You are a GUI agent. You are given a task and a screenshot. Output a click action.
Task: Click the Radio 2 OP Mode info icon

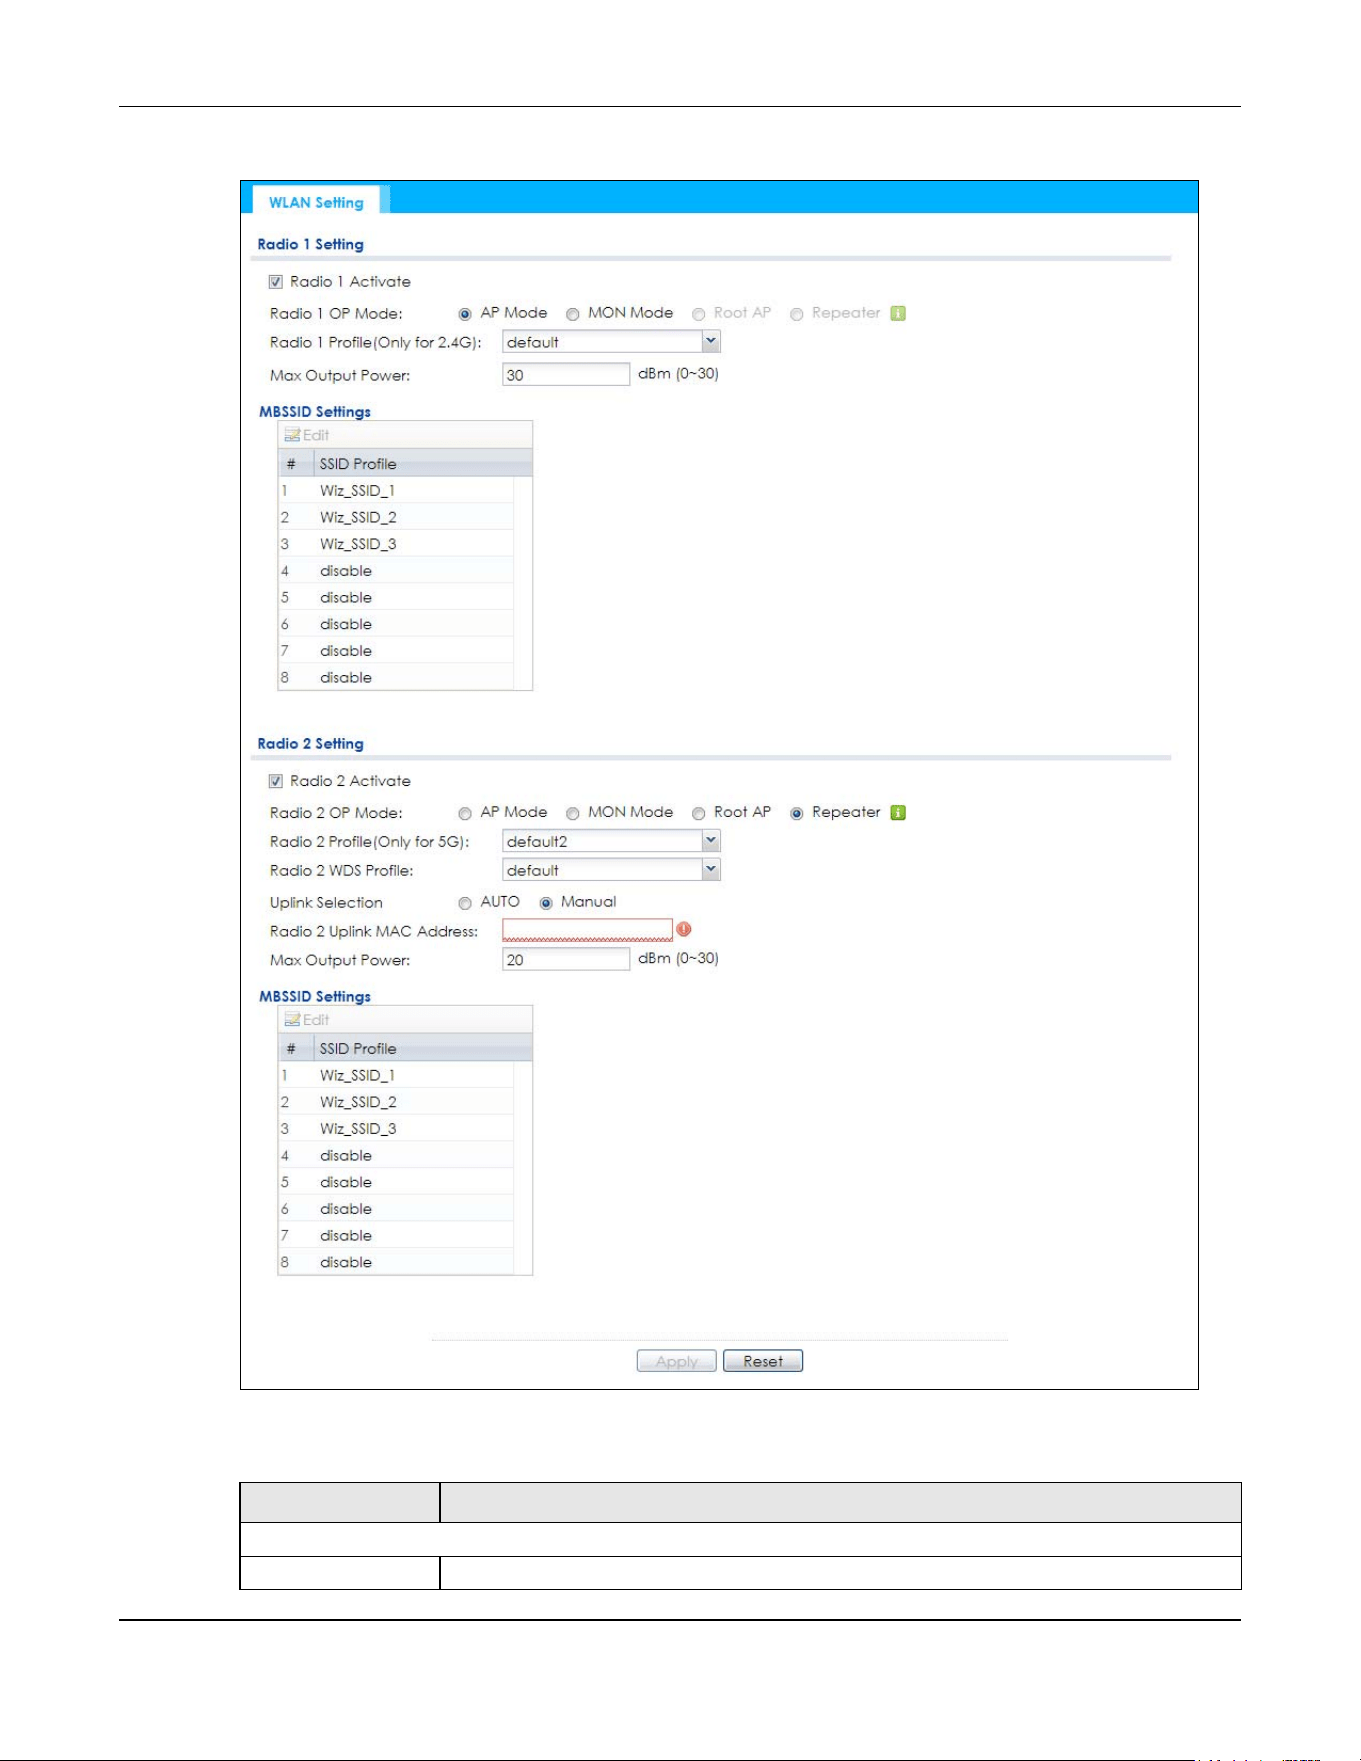[x=898, y=812]
